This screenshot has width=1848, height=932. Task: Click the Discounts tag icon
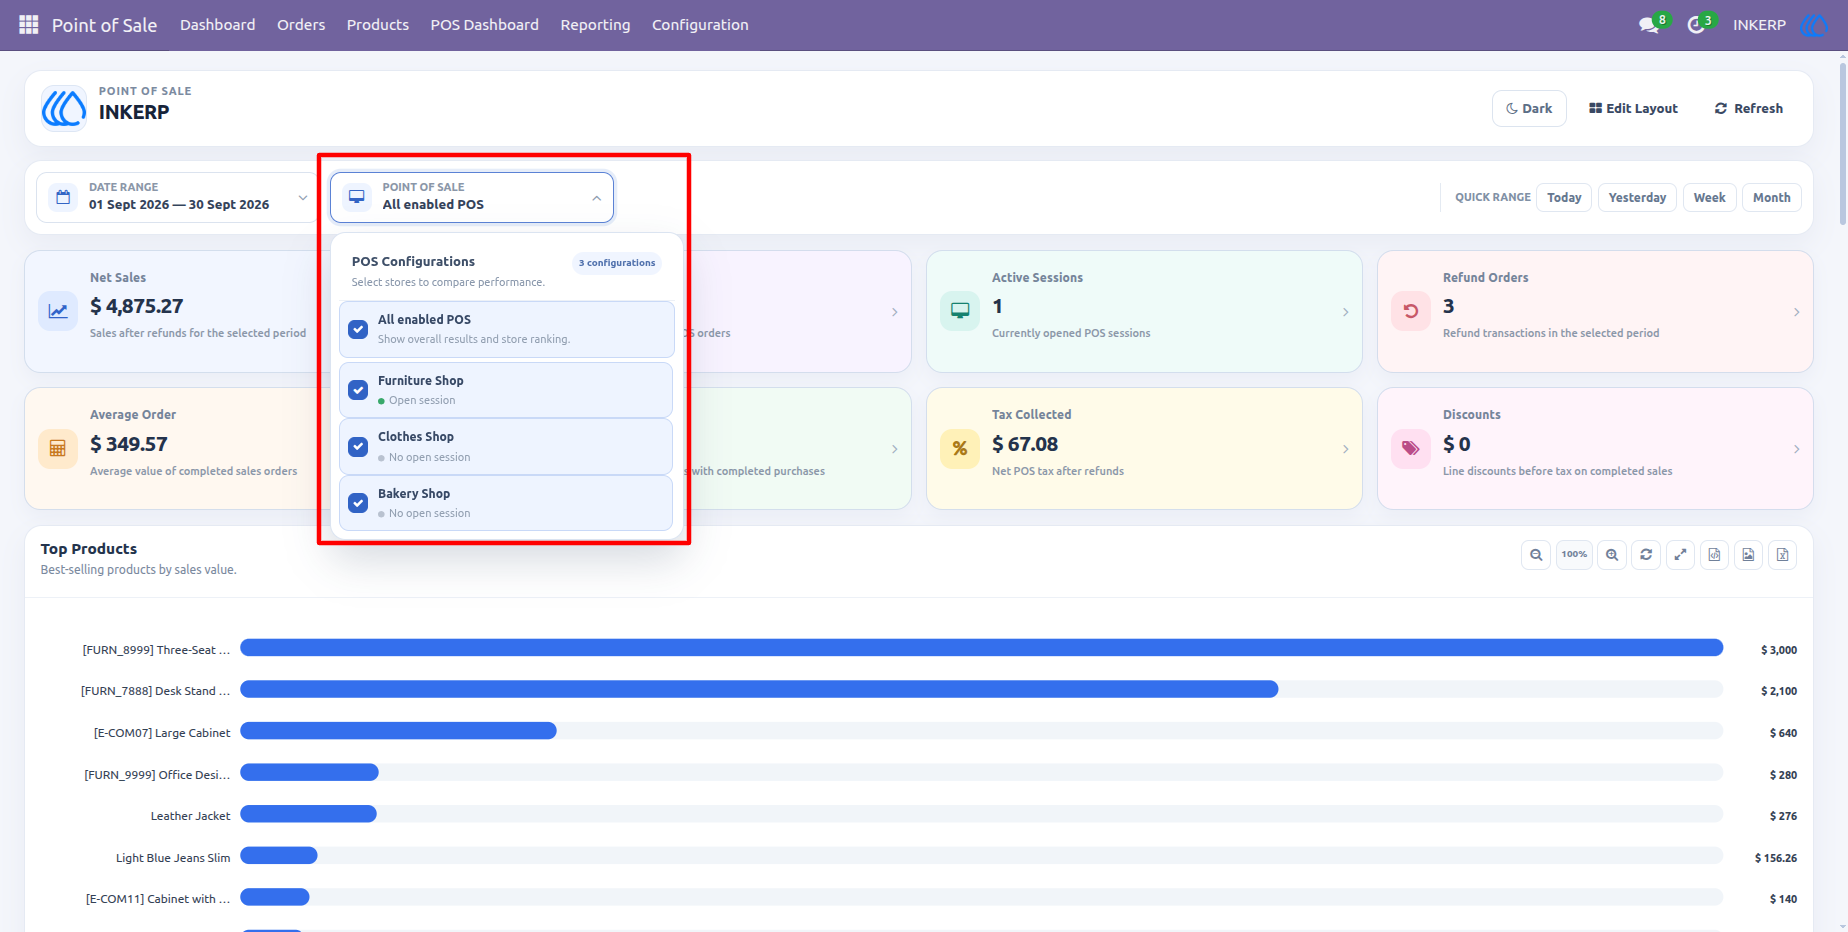click(1411, 448)
